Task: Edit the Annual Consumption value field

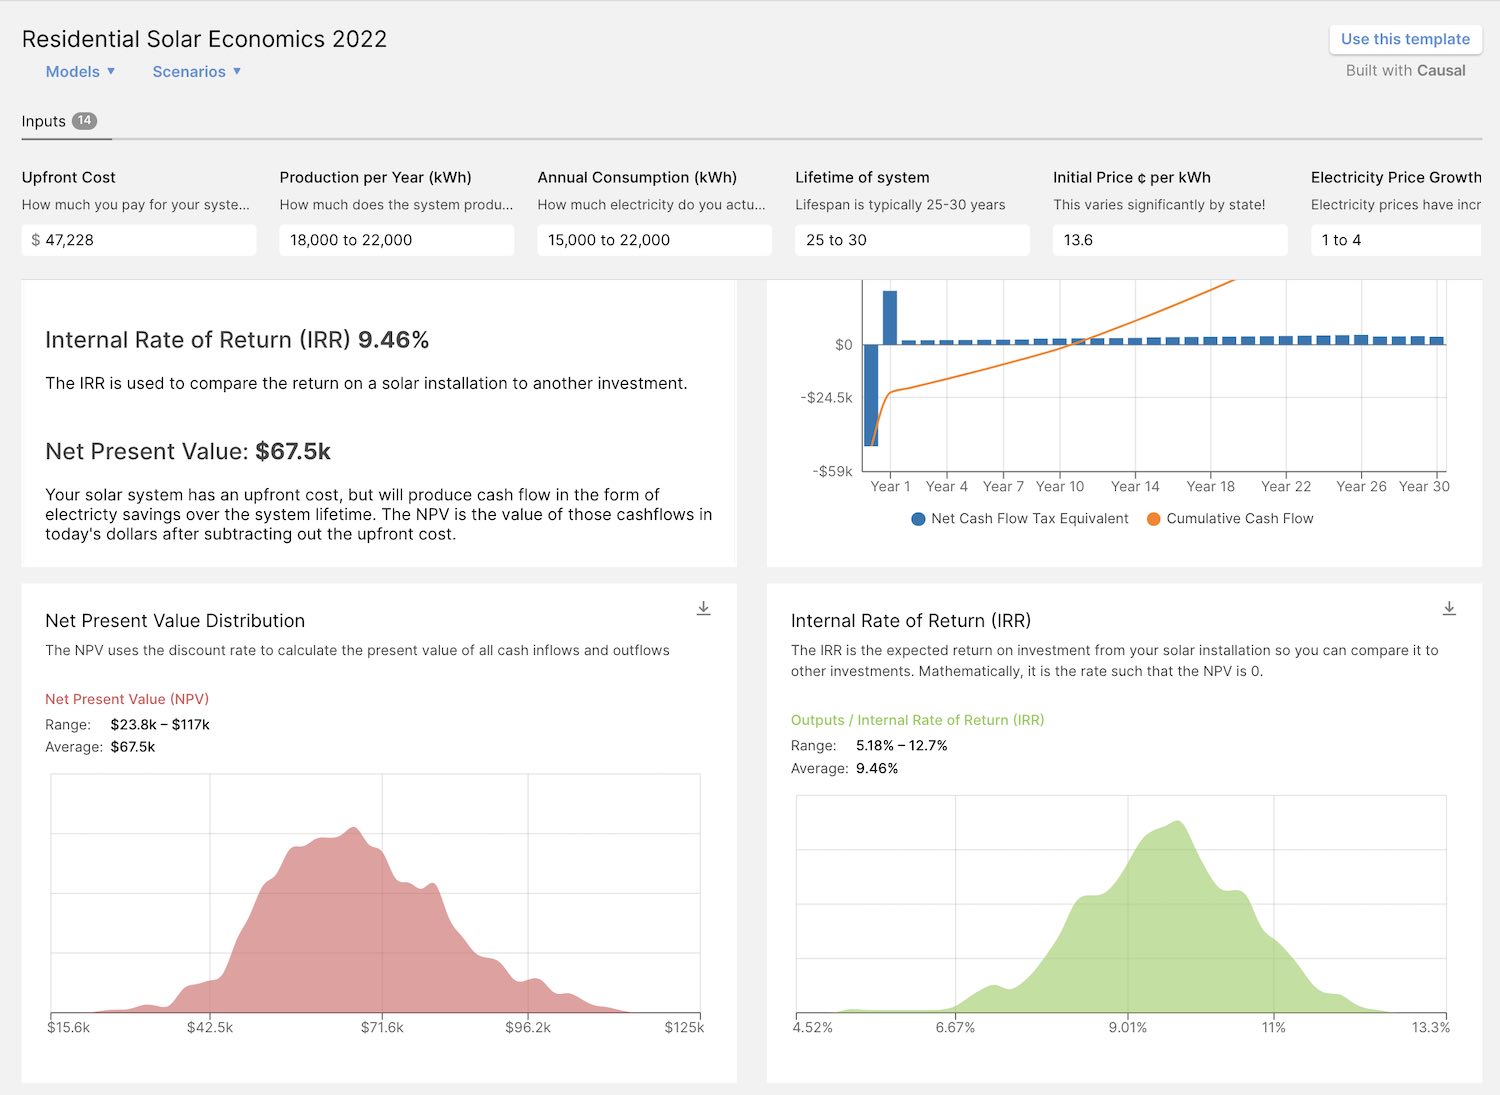Action: [x=654, y=240]
